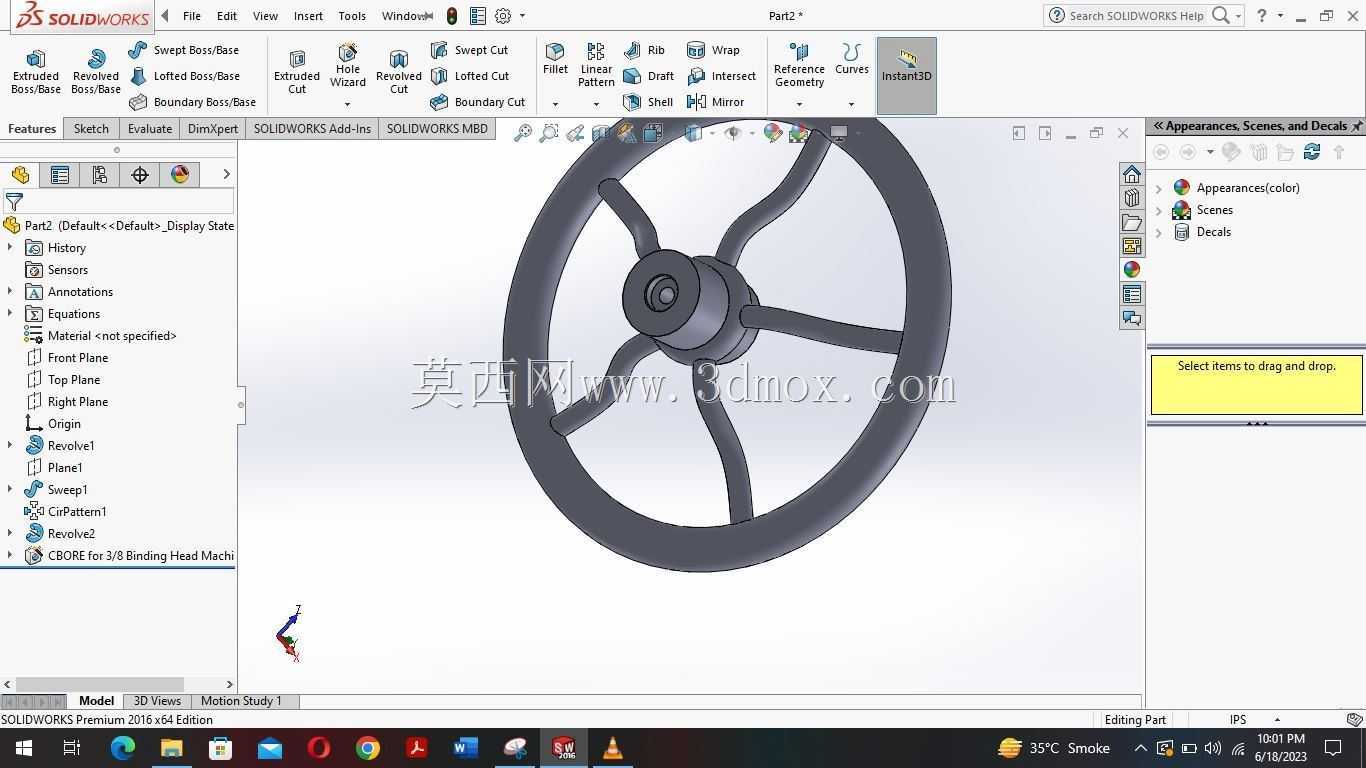Switch to the PropertyManager tab icon
This screenshot has height=768, width=1366.
[x=60, y=175]
